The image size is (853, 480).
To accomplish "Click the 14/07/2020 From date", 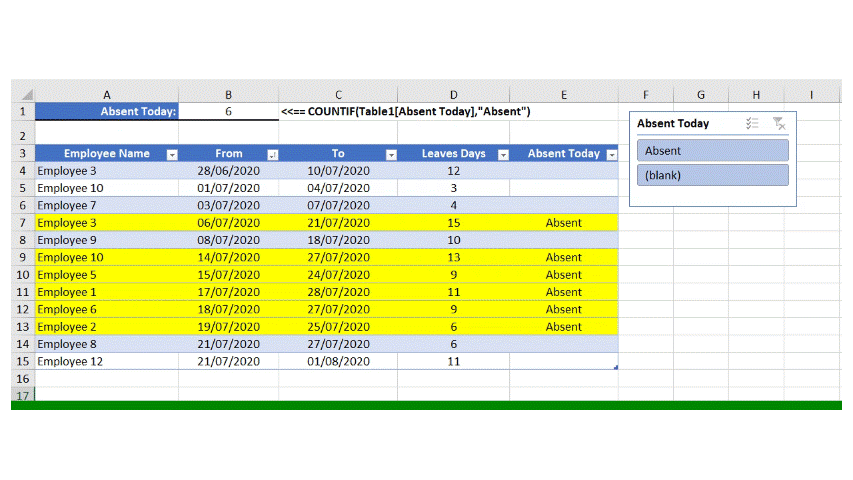I will [x=228, y=257].
